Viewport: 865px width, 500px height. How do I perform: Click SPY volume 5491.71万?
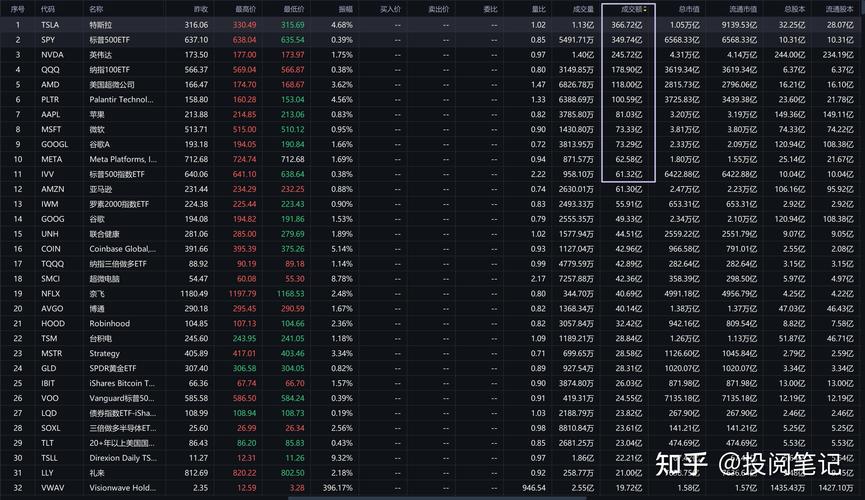click(576, 40)
